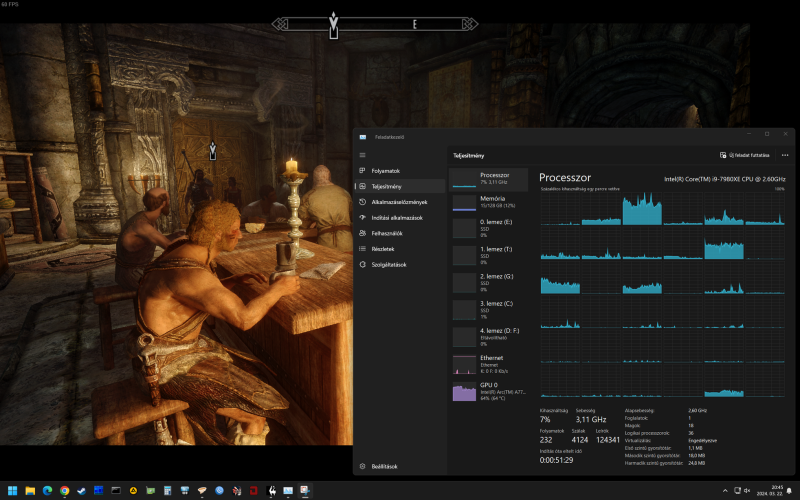Click the Task Manager title bar icon
This screenshot has height=500, width=800.
coord(363,137)
